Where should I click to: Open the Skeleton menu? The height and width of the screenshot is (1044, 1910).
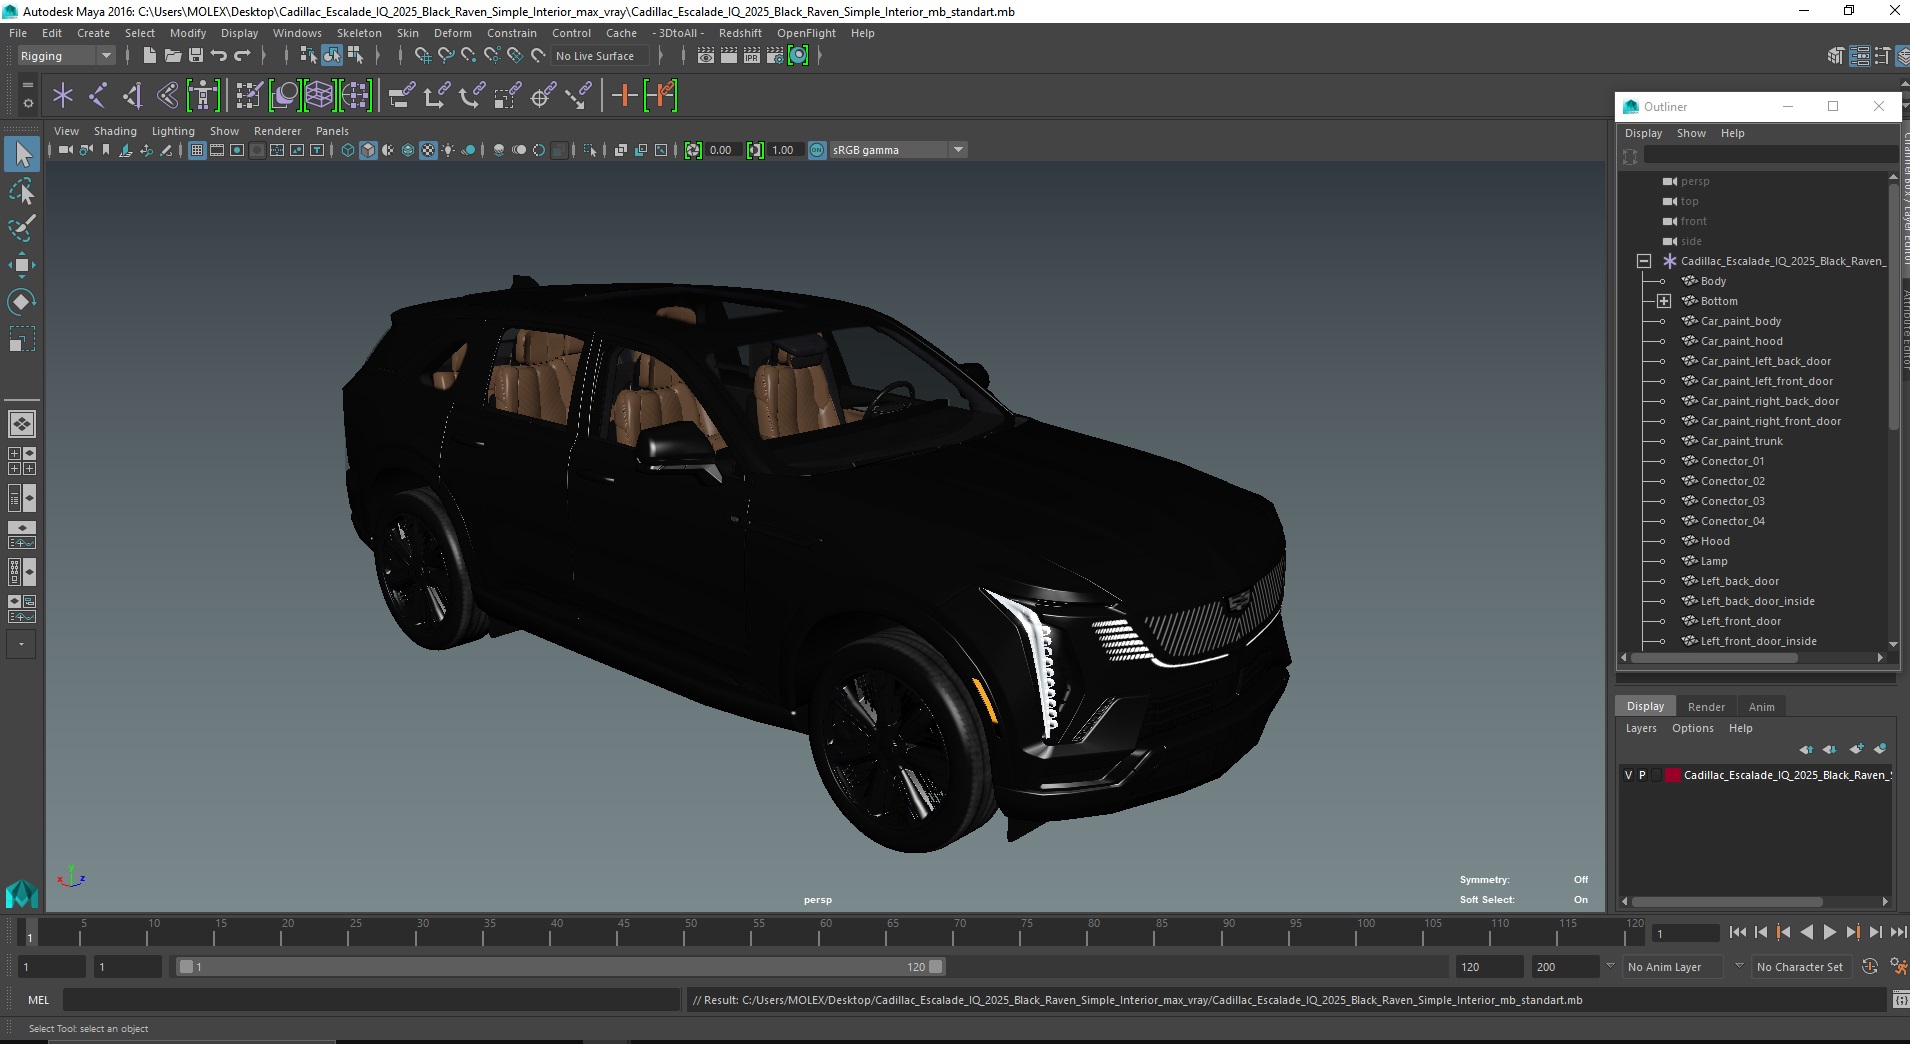point(359,33)
